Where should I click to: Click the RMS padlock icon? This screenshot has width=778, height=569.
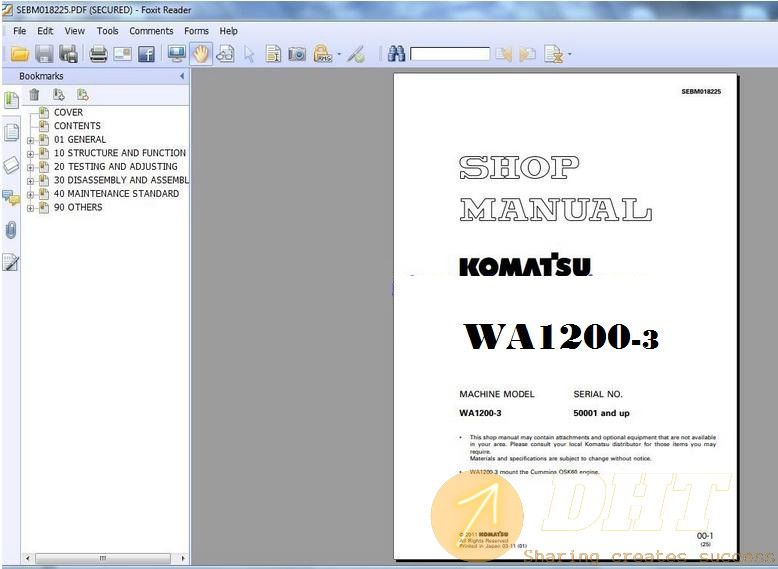[x=323, y=54]
